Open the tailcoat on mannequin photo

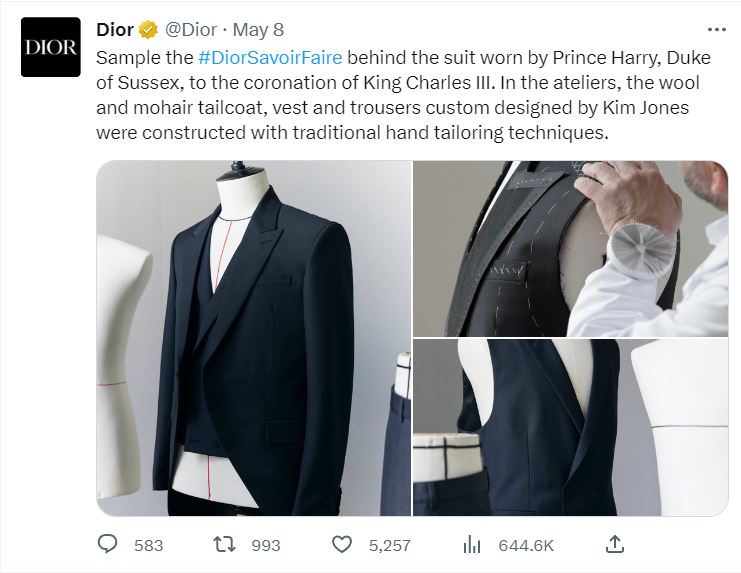click(253, 338)
